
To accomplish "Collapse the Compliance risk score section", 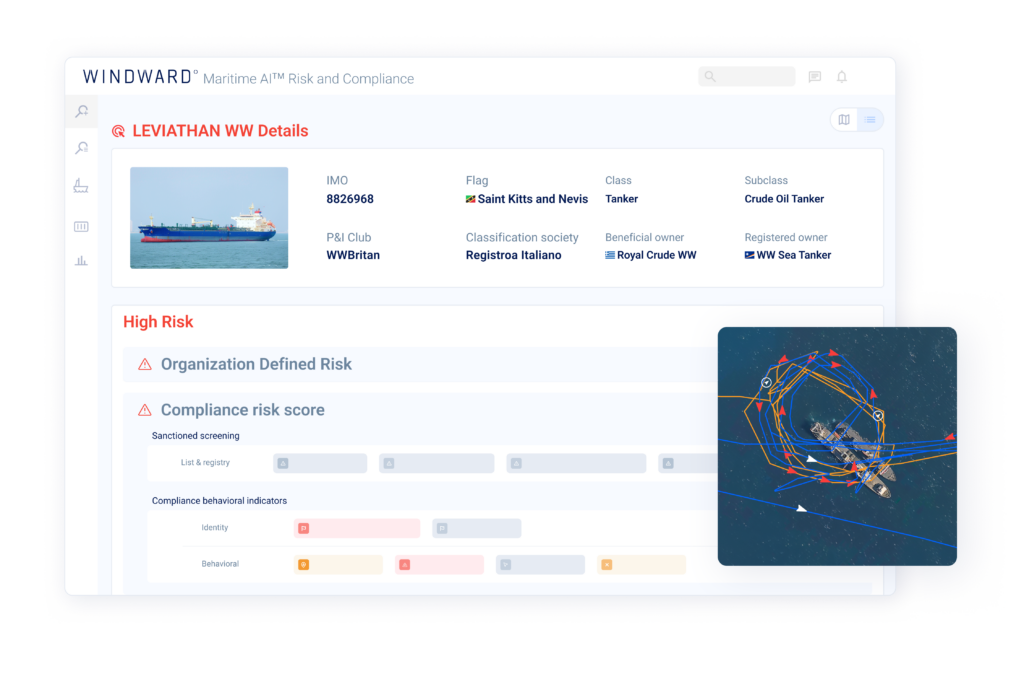I will tap(243, 410).
